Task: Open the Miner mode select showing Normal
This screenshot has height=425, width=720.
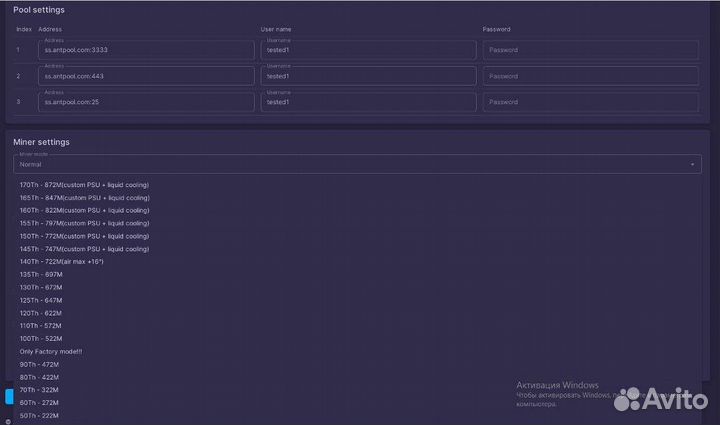Action: point(350,164)
